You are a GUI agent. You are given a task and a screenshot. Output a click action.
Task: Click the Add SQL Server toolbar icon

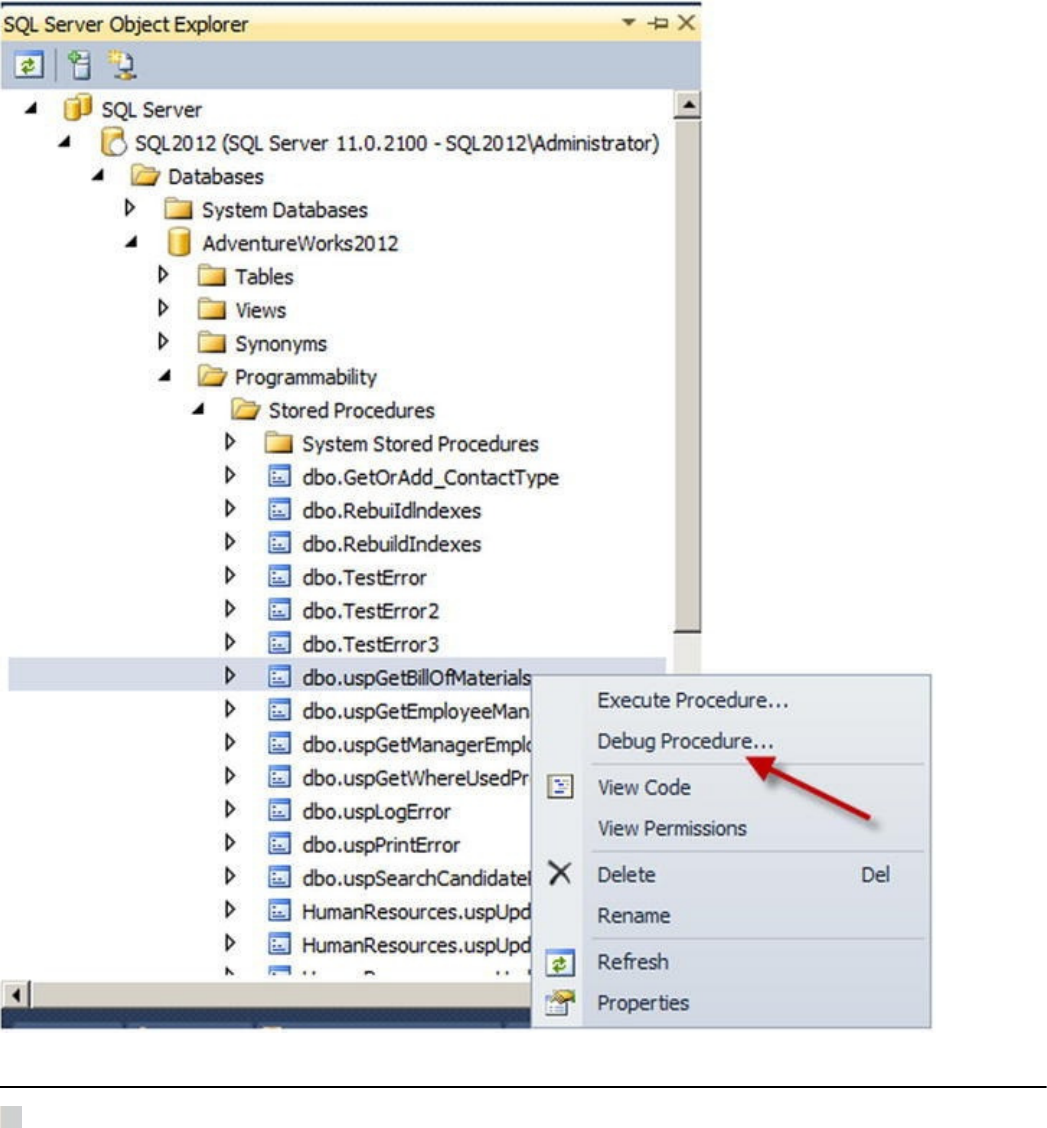tap(79, 65)
